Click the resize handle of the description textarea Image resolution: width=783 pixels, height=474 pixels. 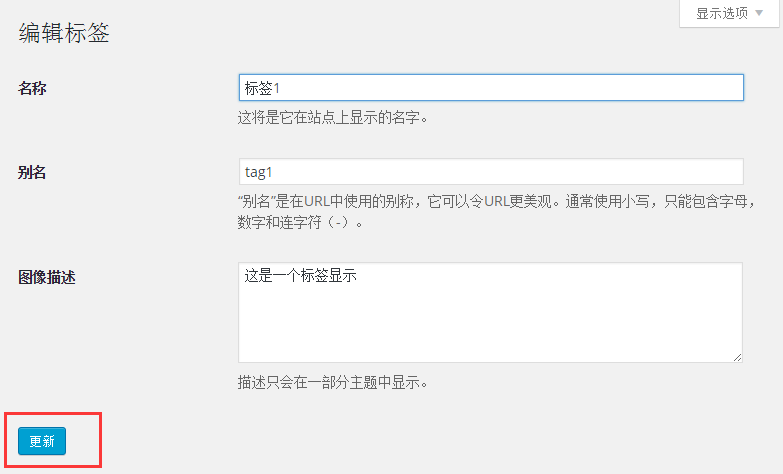(736, 355)
